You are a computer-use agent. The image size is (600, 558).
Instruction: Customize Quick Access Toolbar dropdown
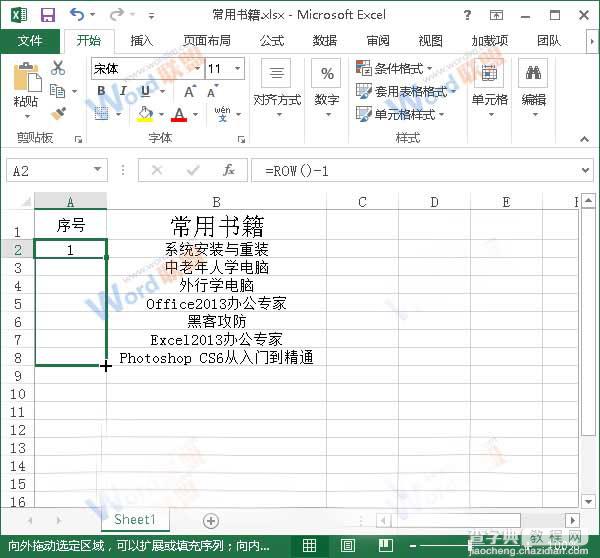coord(152,16)
